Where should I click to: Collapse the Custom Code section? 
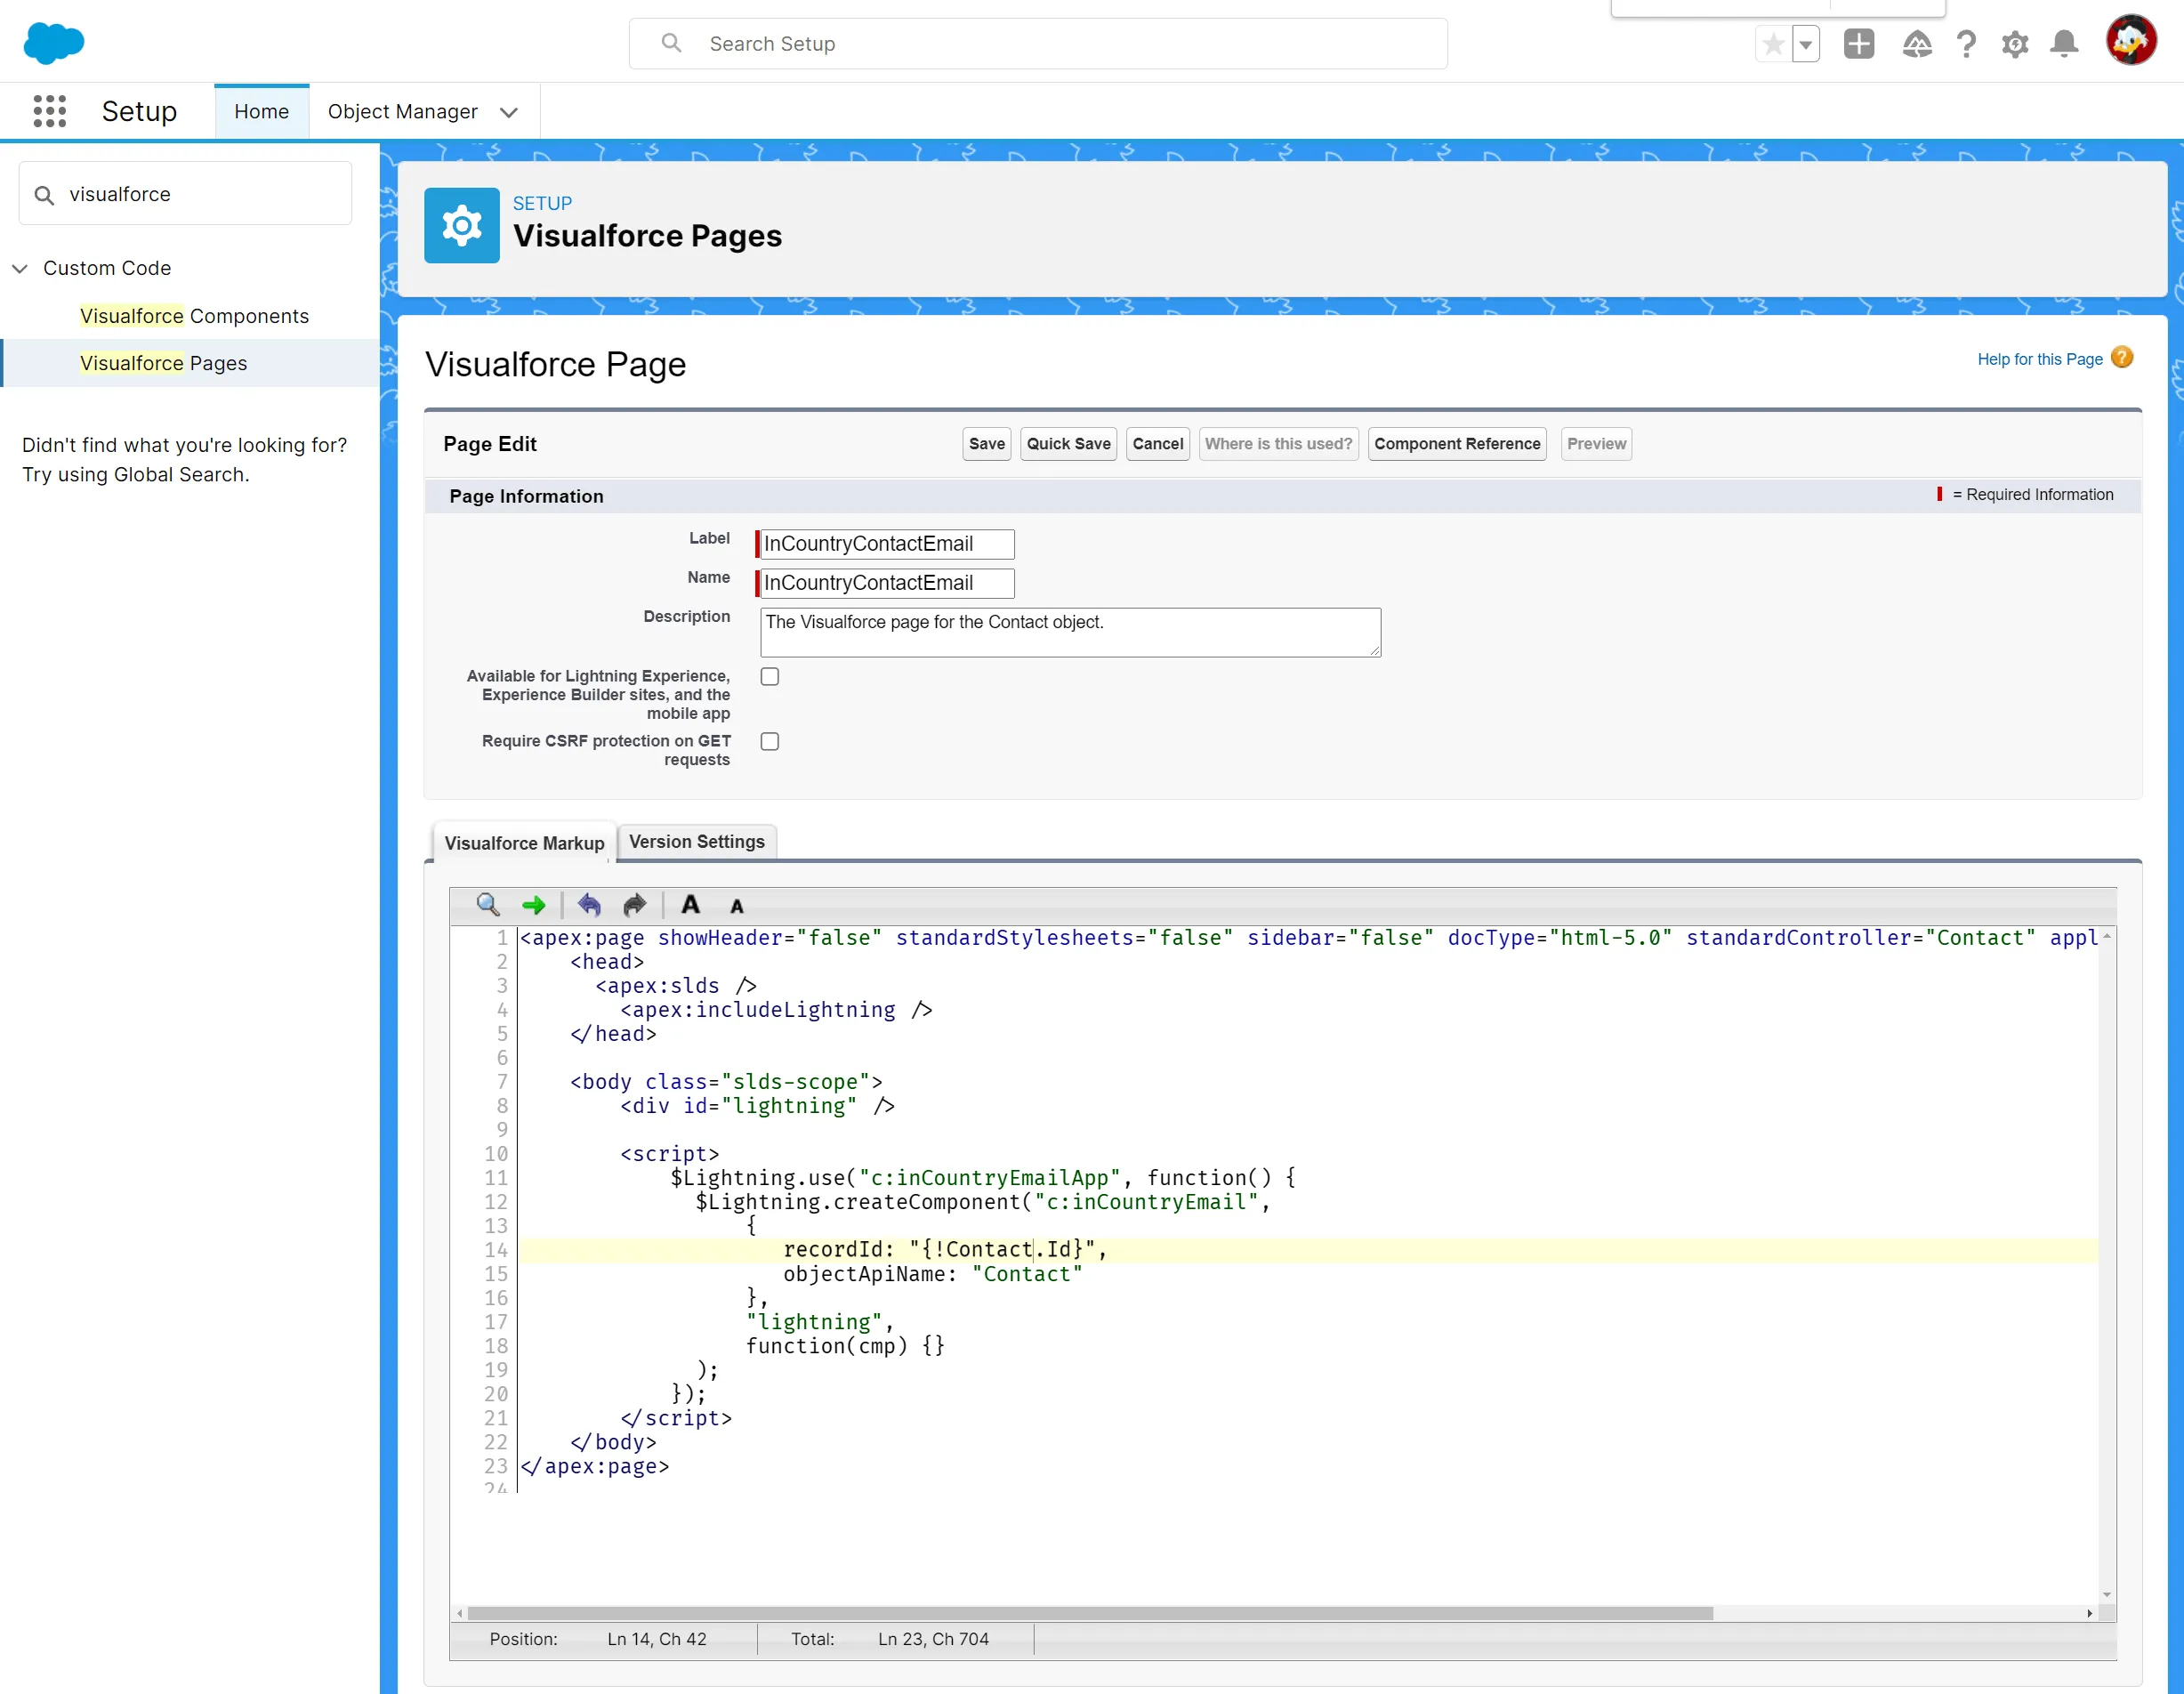click(x=20, y=268)
